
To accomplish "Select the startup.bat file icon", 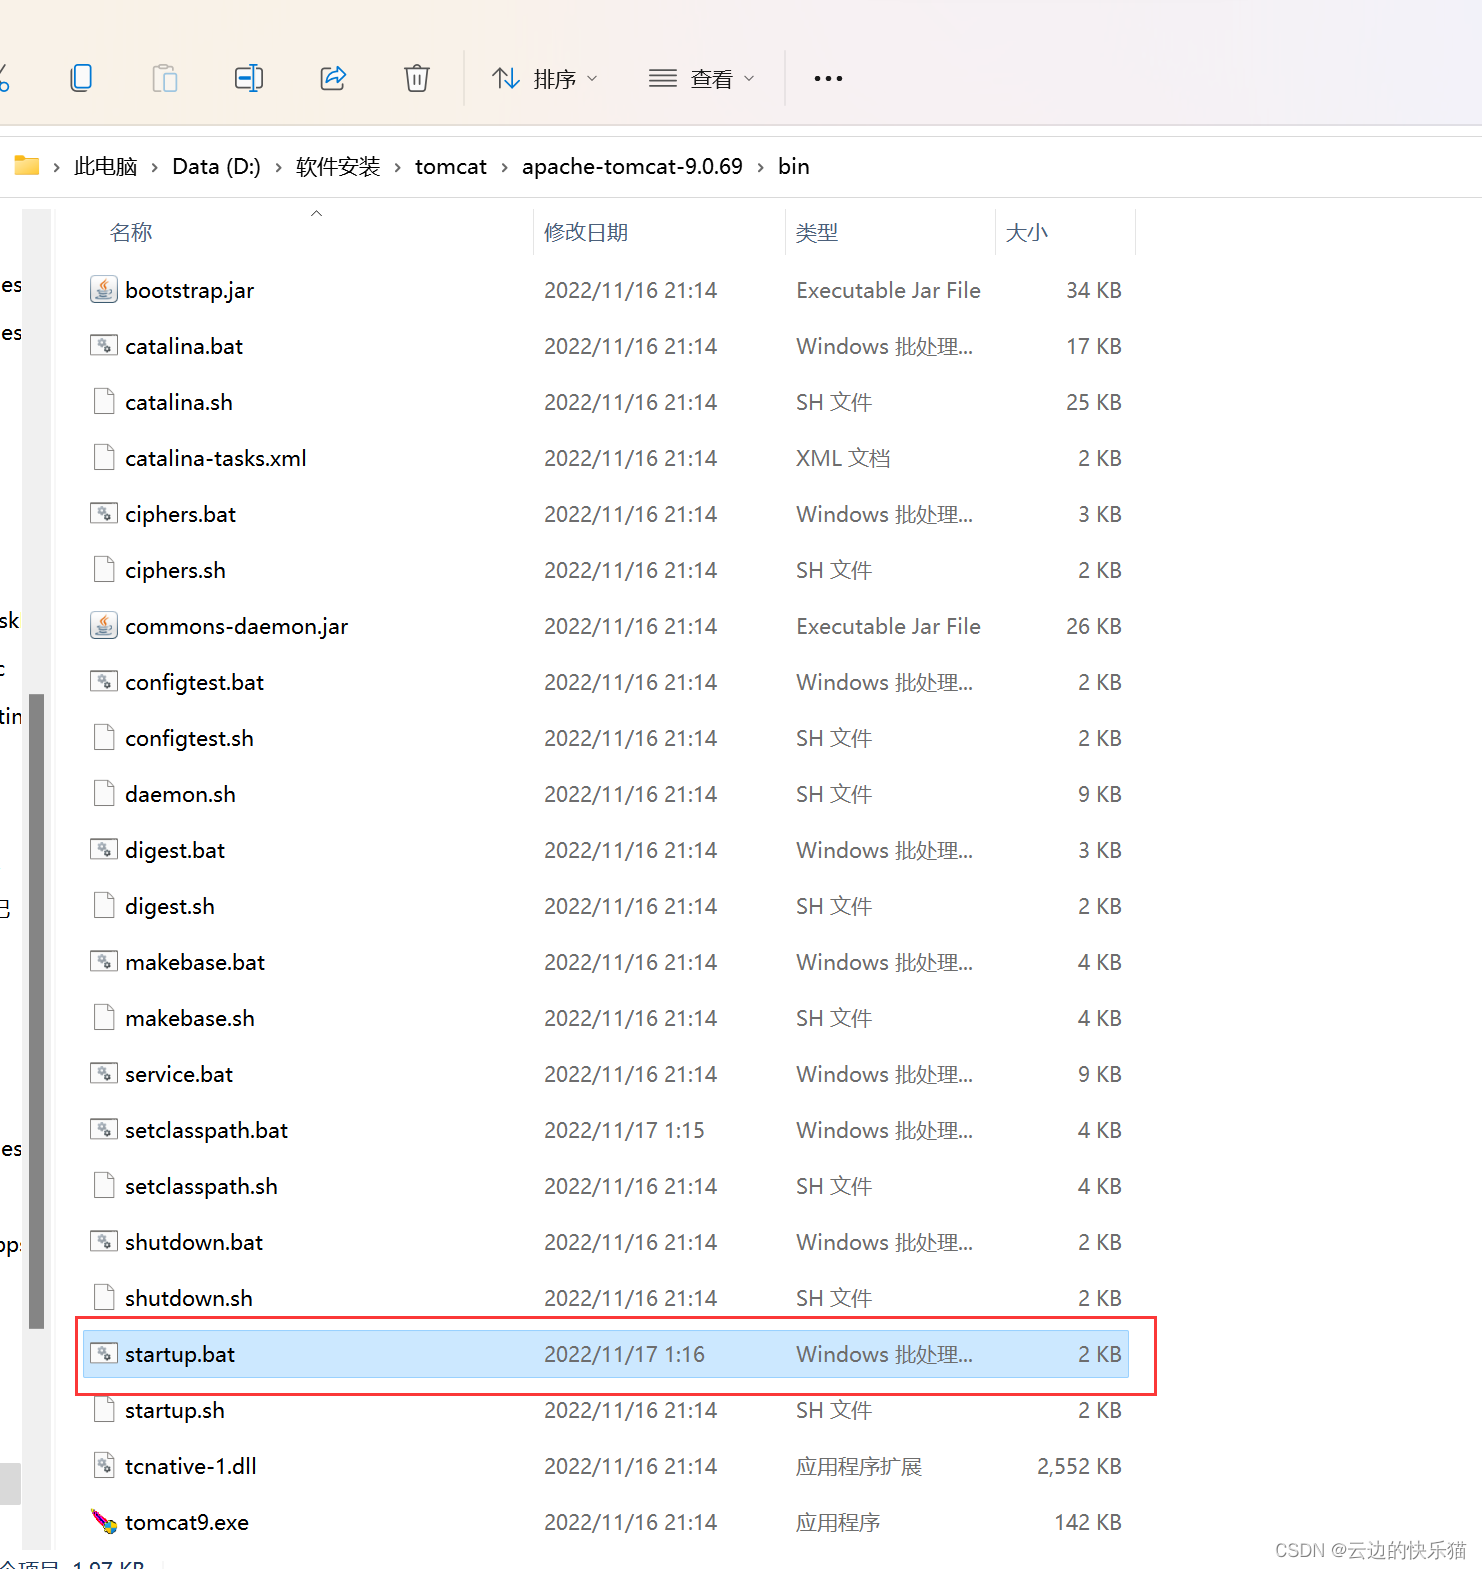I will [x=104, y=1354].
